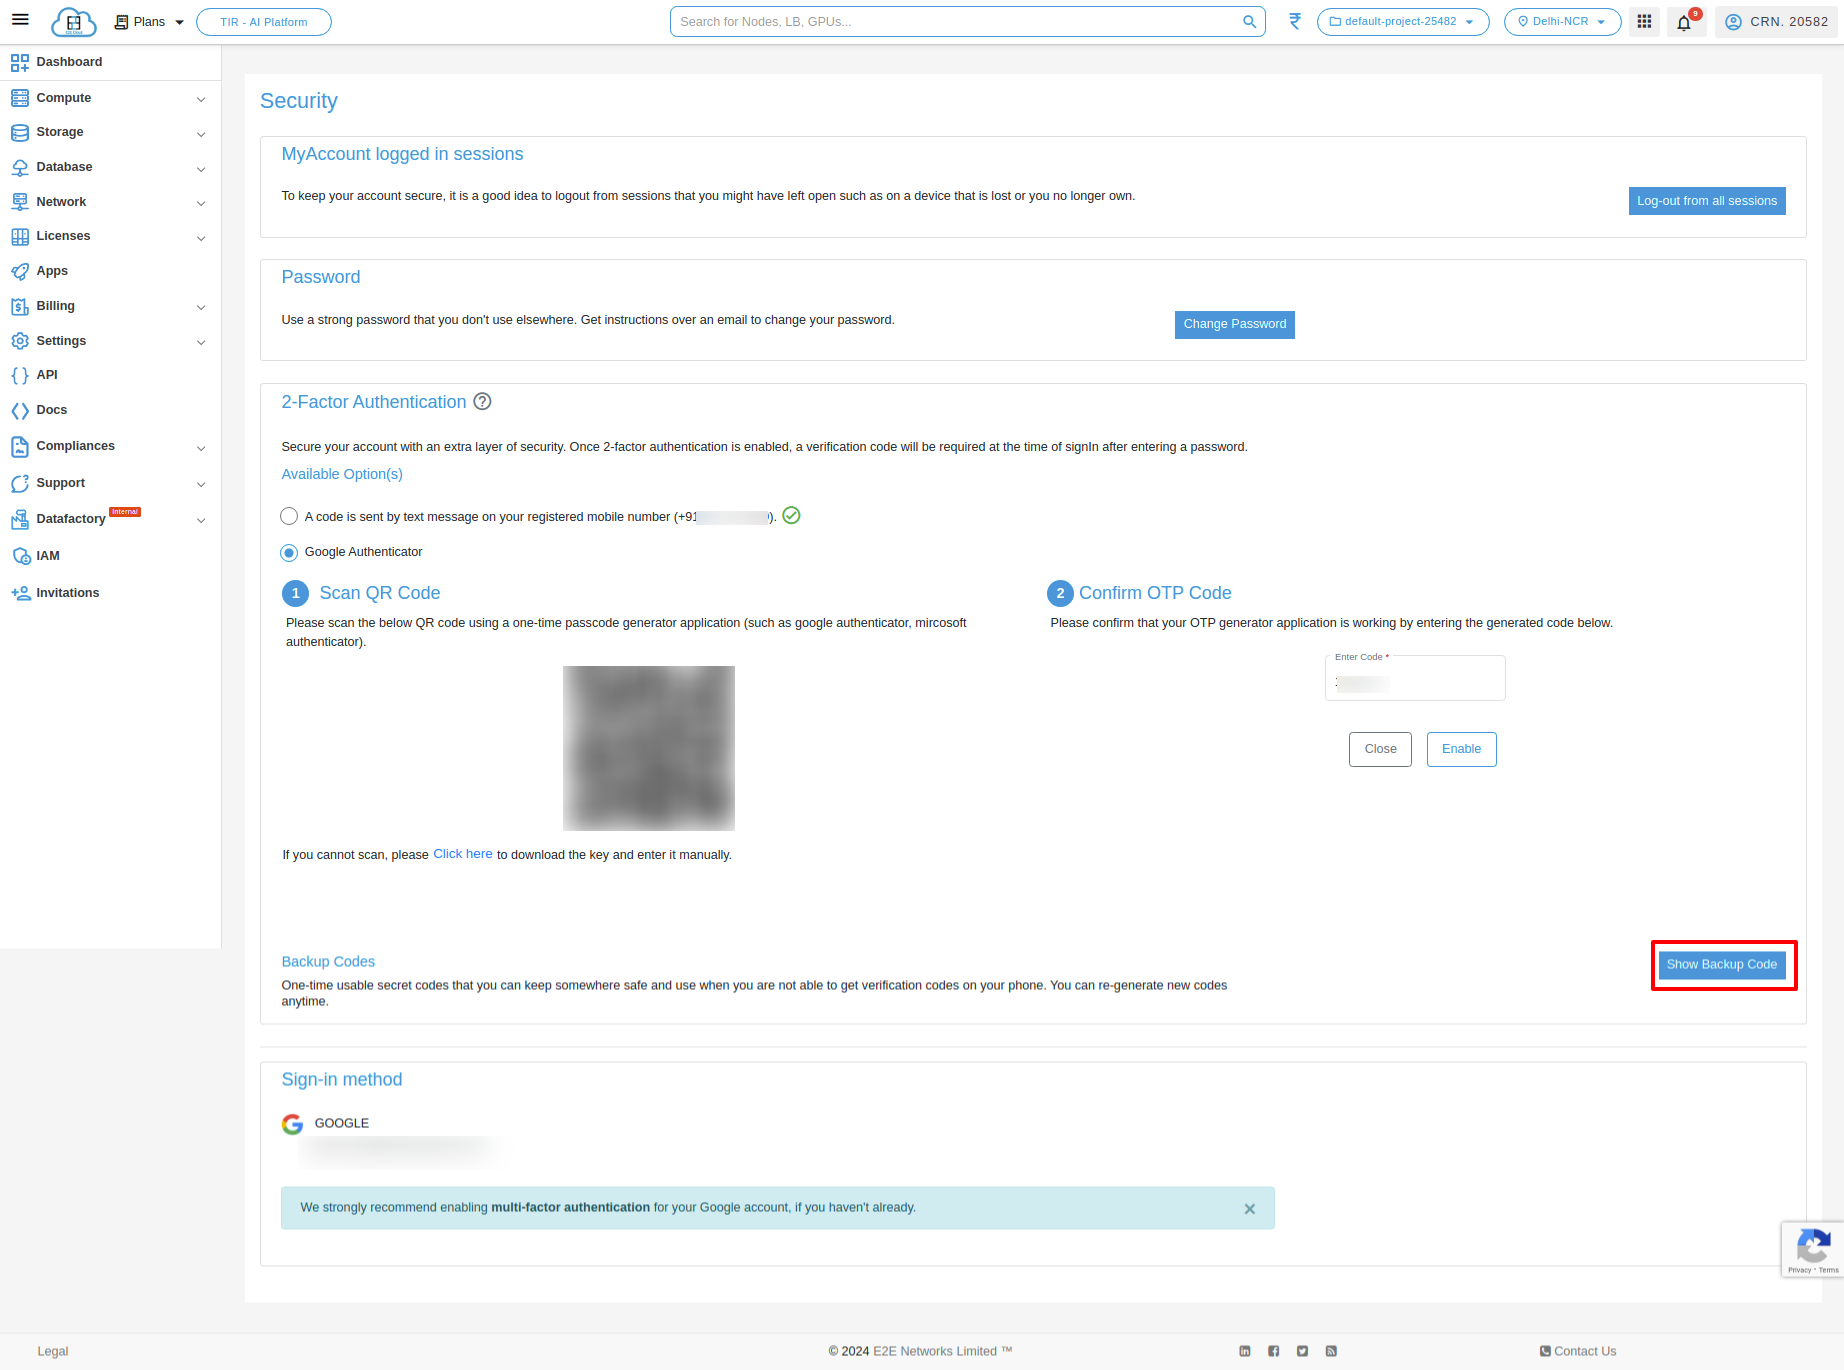Click the Compliances document icon
This screenshot has width=1844, height=1370.
20,446
